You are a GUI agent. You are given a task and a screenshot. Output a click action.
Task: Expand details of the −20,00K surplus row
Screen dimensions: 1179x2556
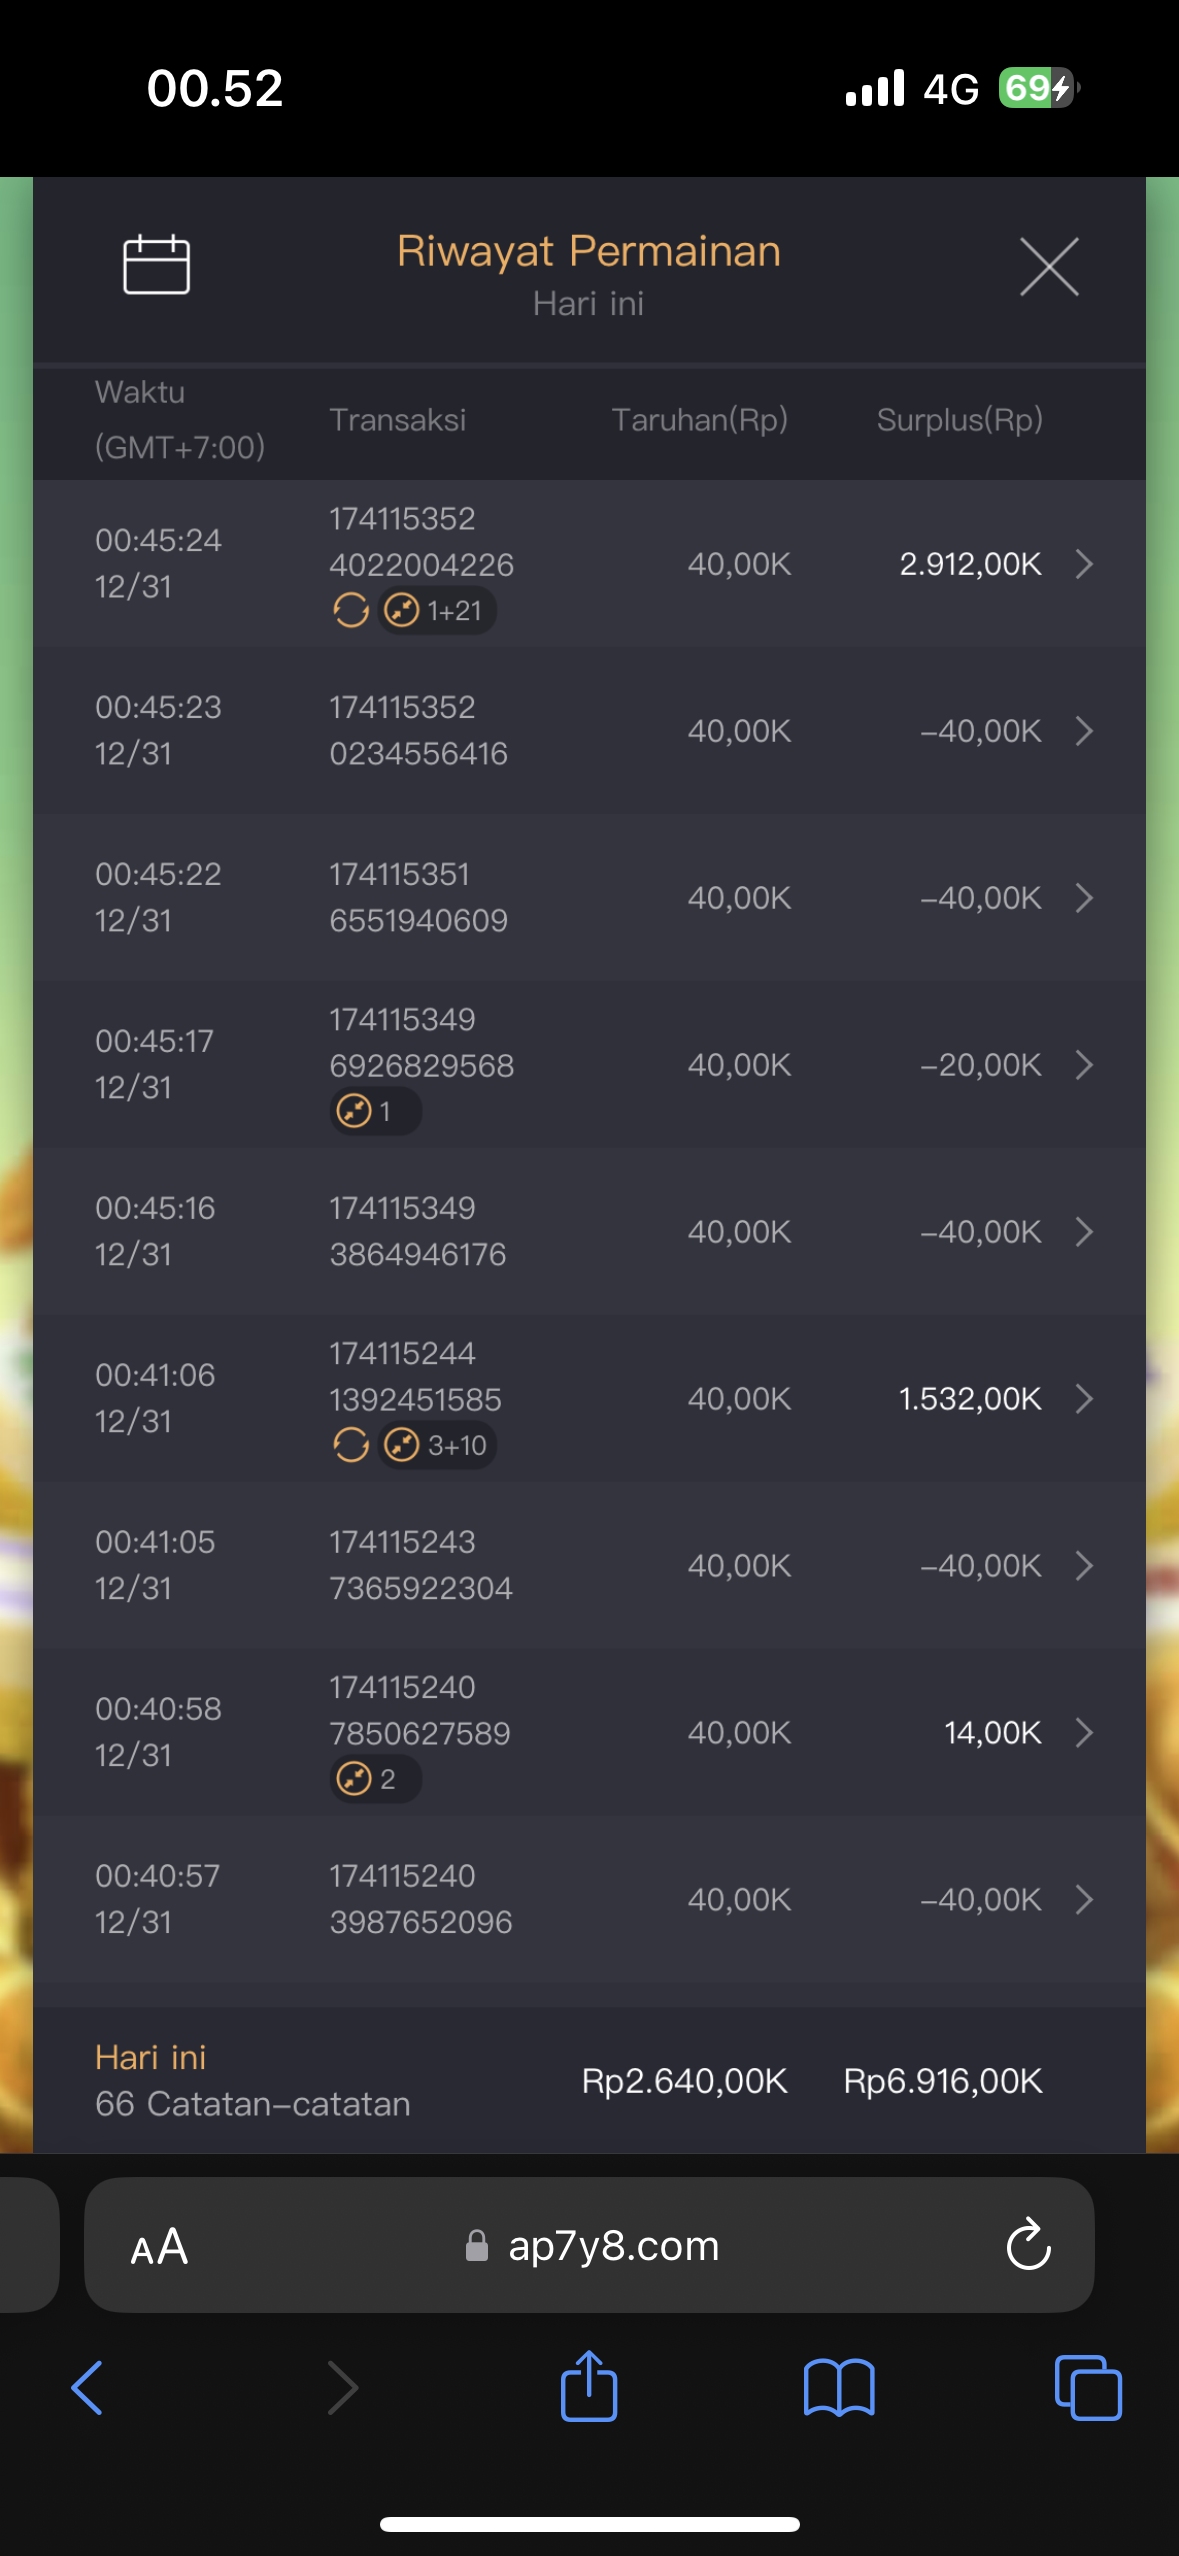(x=1084, y=1065)
